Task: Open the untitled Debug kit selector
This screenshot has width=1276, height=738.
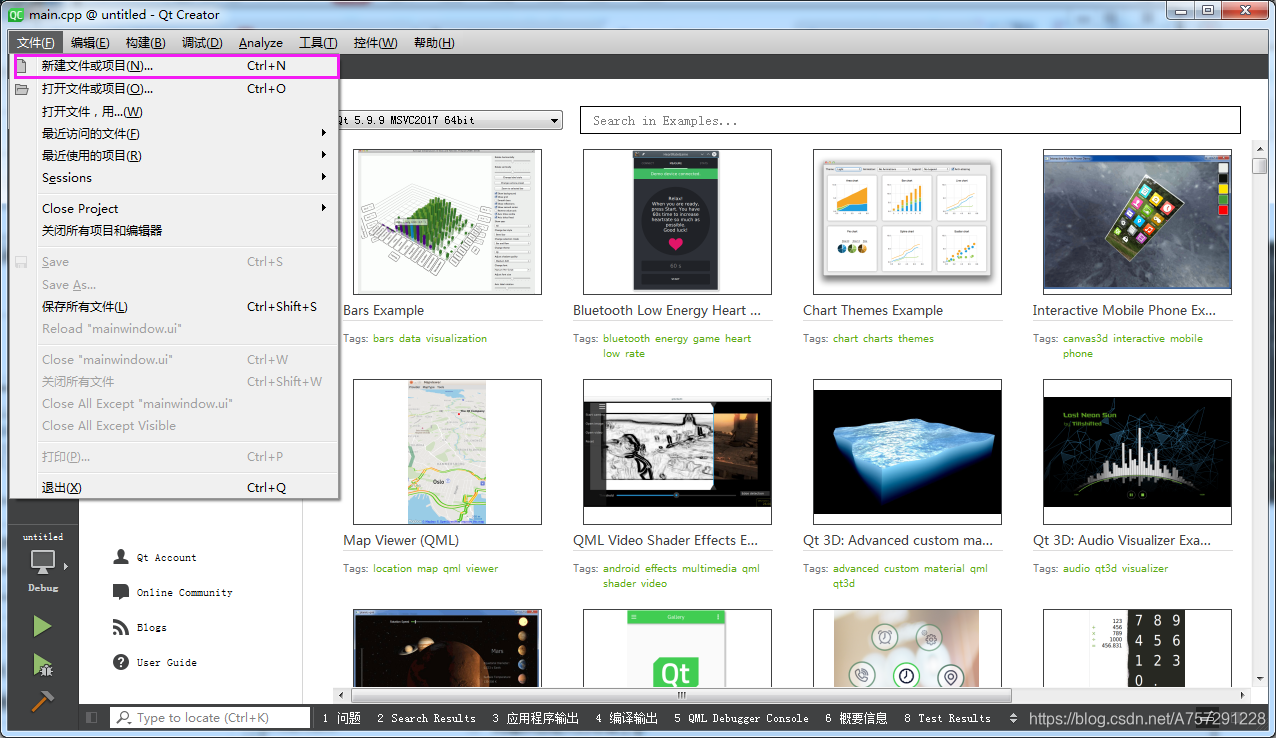Action: (43, 561)
